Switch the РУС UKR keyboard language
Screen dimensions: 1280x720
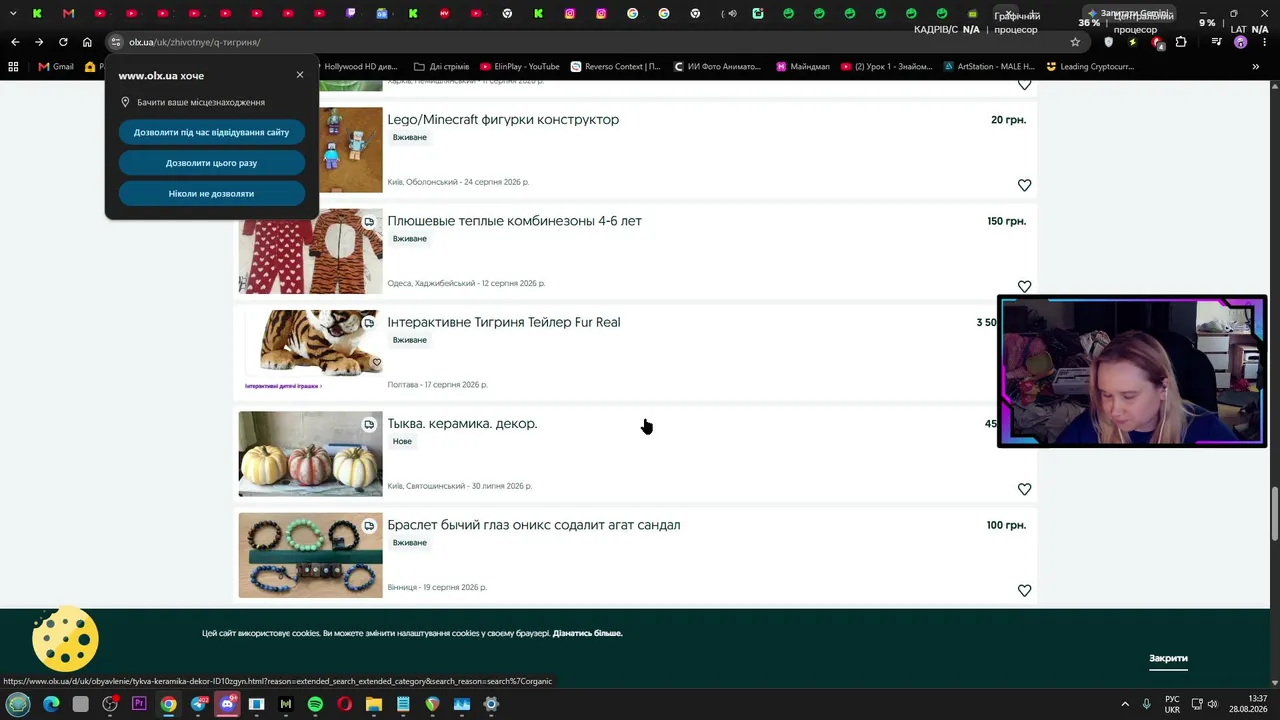click(x=1172, y=704)
